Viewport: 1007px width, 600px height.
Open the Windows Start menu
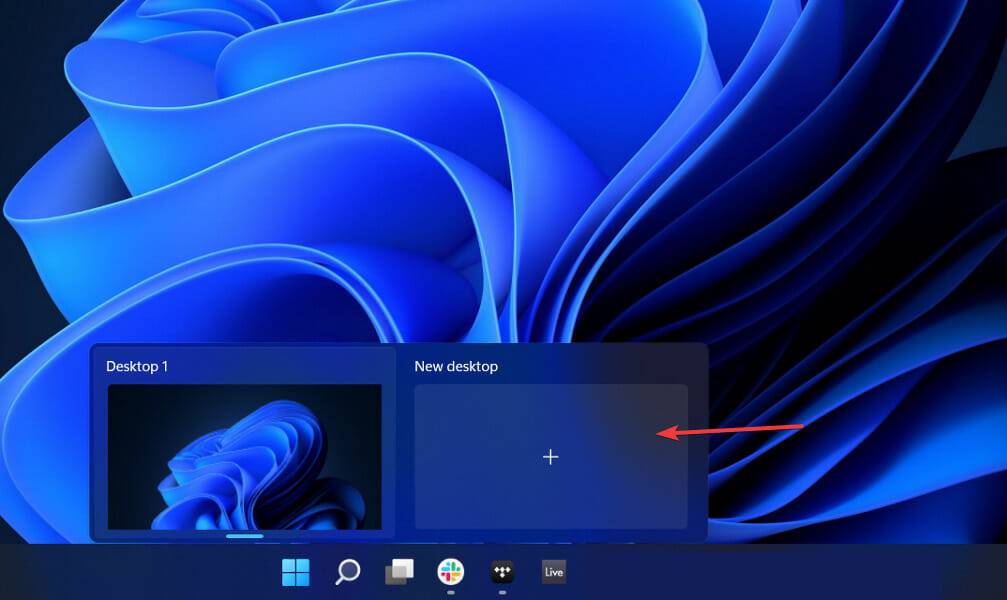point(296,572)
